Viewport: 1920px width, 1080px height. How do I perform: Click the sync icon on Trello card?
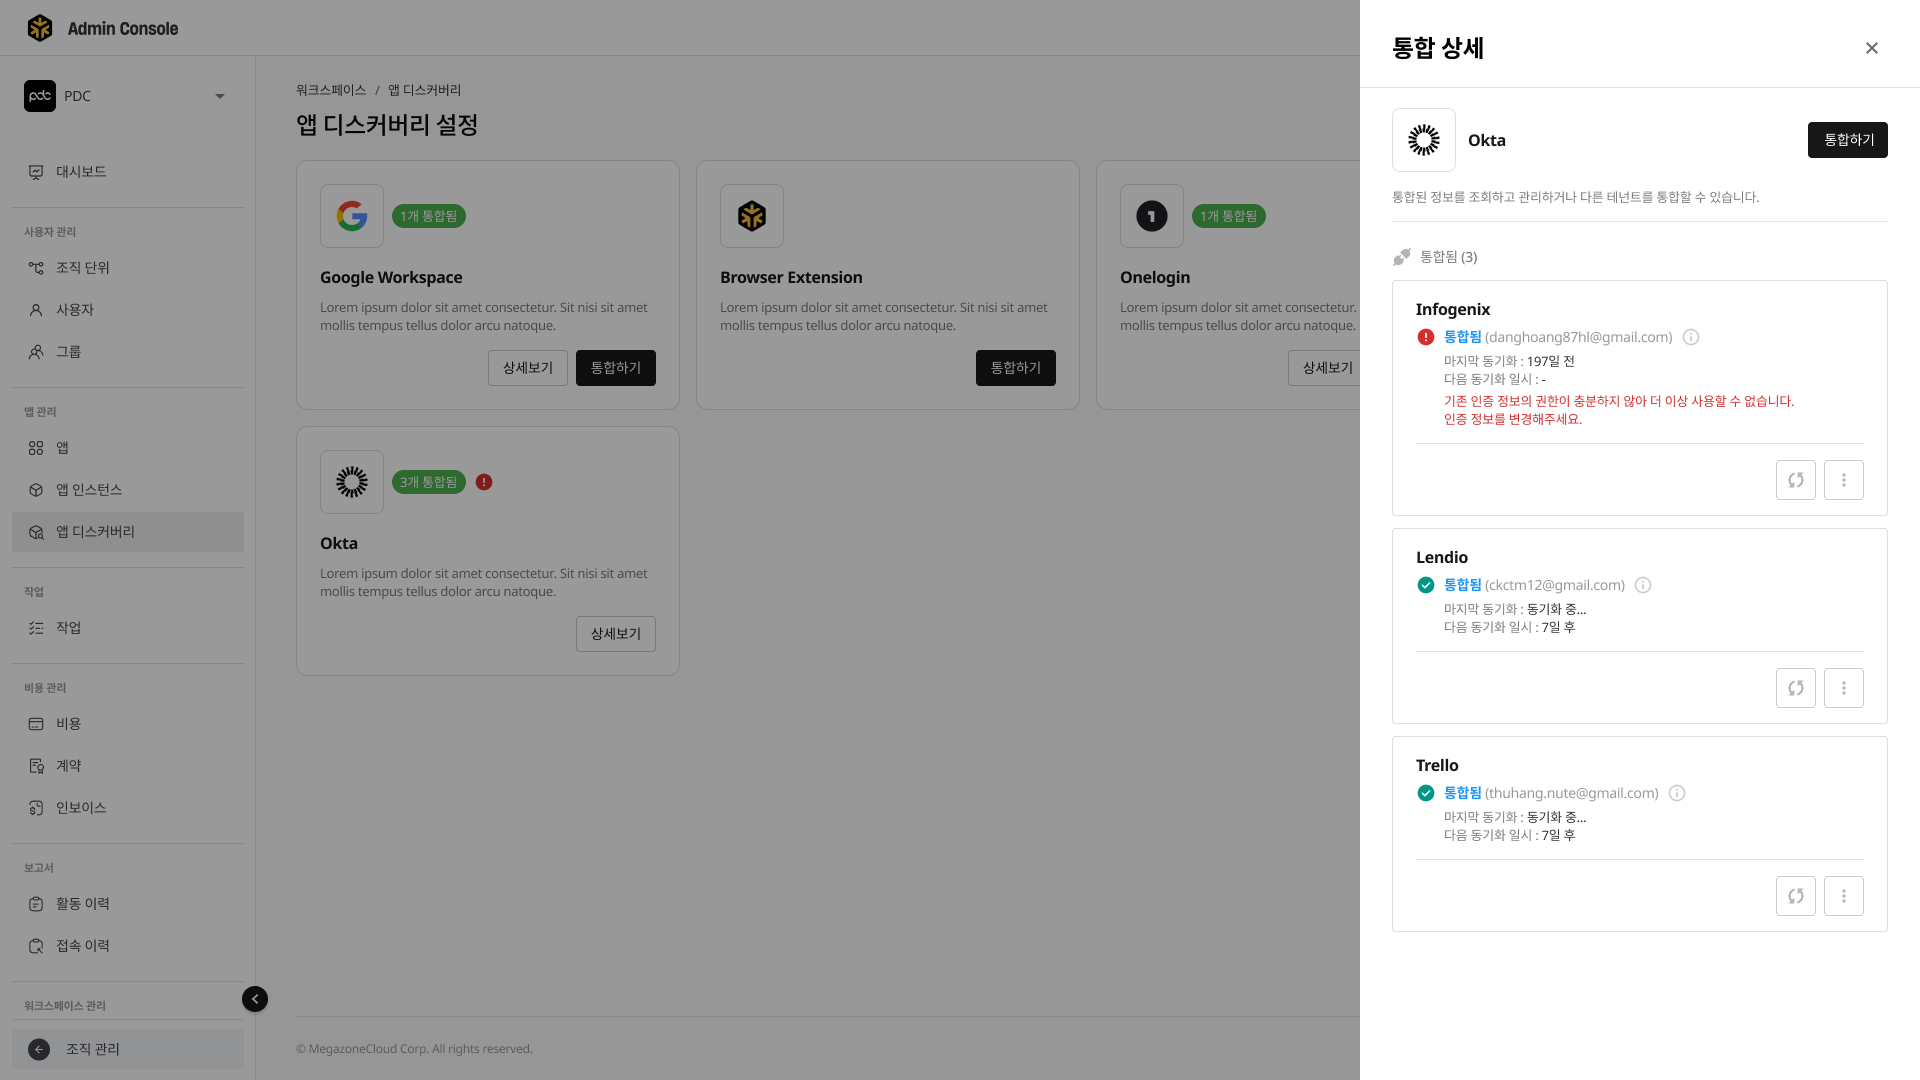coord(1795,896)
